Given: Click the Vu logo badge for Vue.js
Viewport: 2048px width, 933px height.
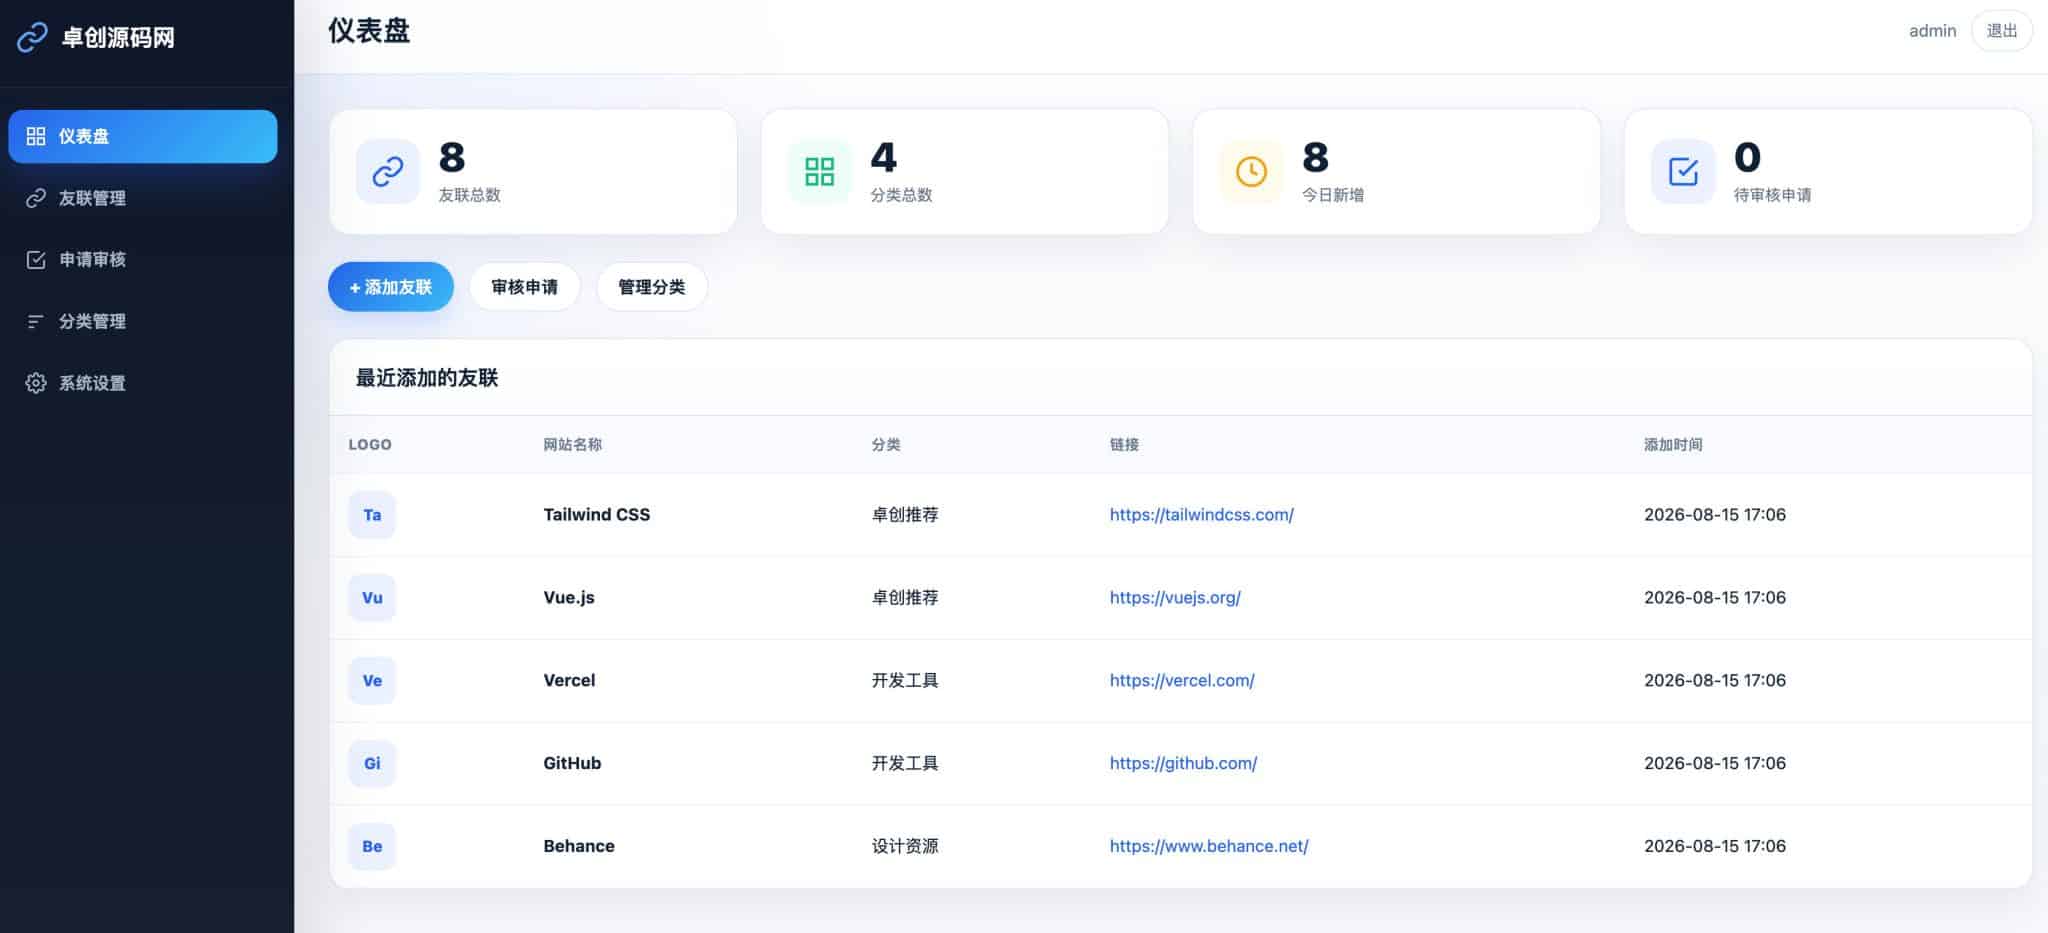Looking at the screenshot, I should coord(372,598).
